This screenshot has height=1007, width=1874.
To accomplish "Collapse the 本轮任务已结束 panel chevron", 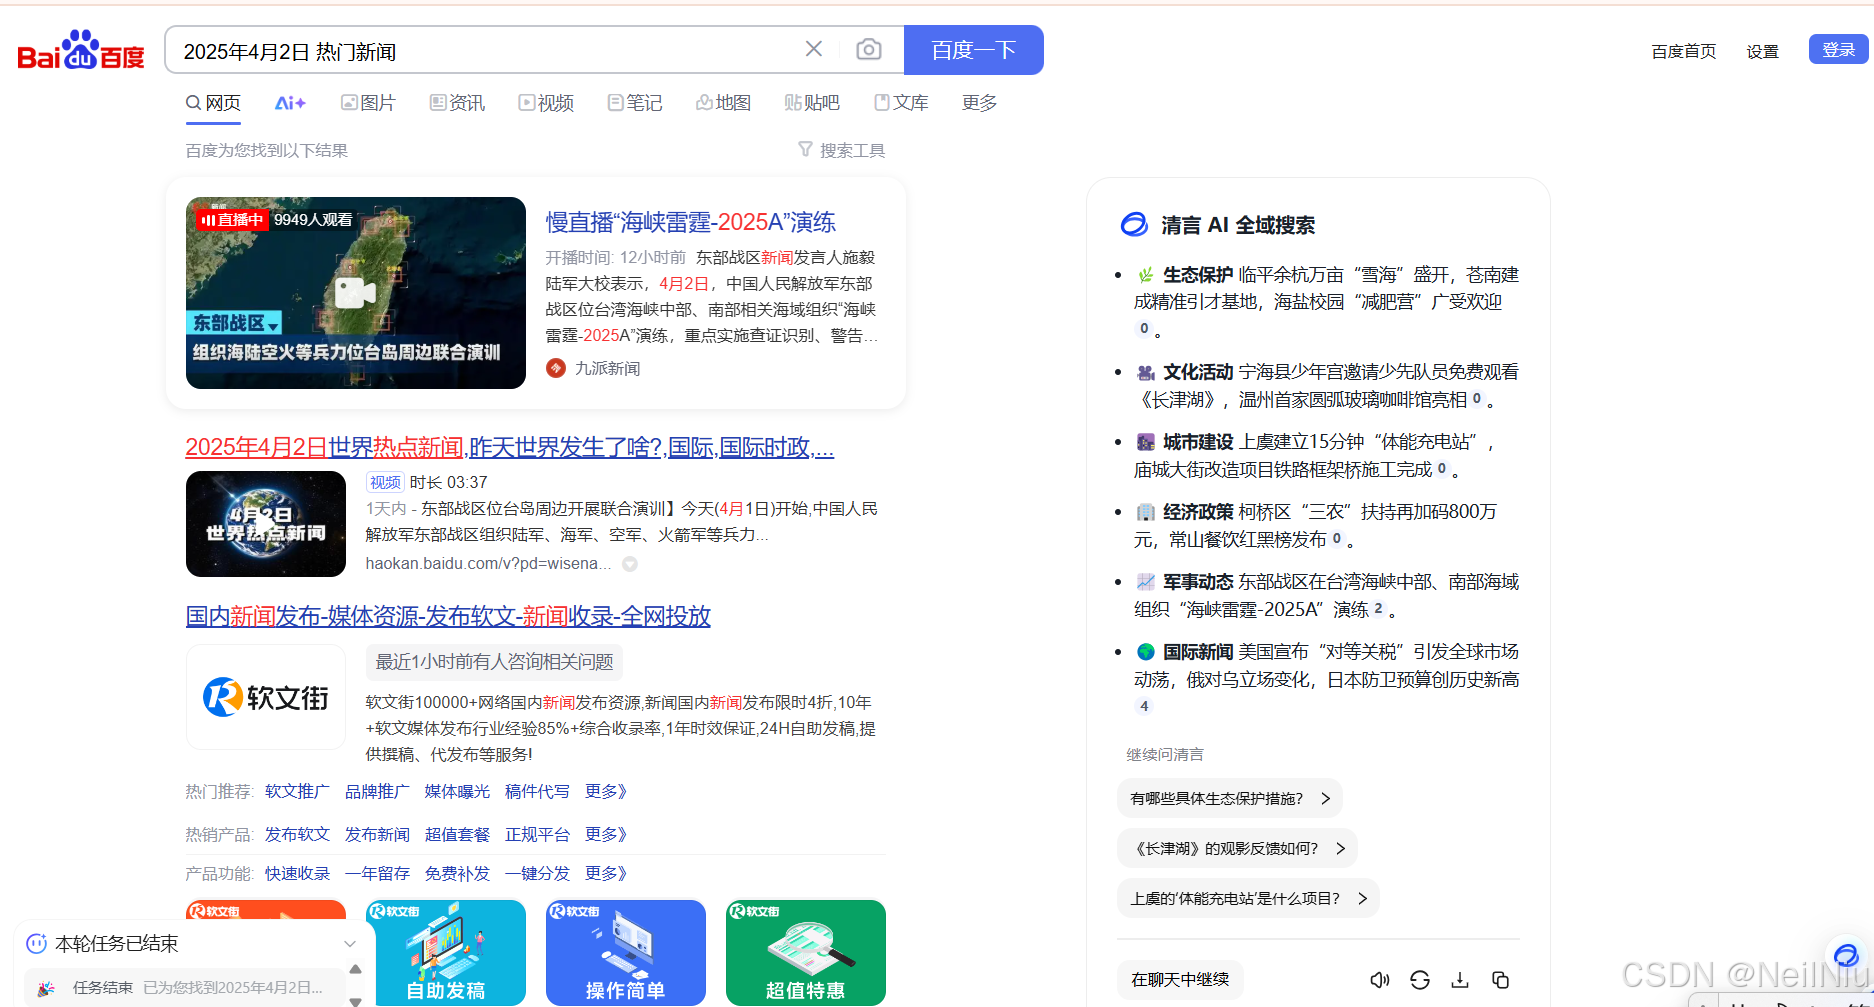I will click(x=350, y=943).
